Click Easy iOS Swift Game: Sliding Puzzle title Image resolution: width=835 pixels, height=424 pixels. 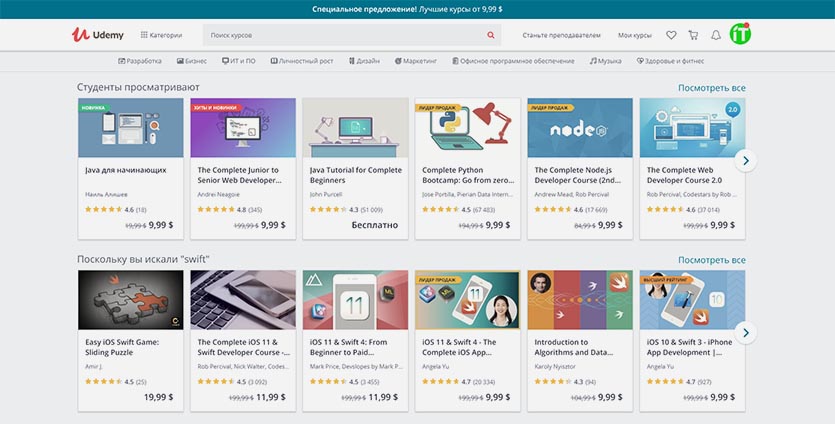pyautogui.click(x=122, y=347)
